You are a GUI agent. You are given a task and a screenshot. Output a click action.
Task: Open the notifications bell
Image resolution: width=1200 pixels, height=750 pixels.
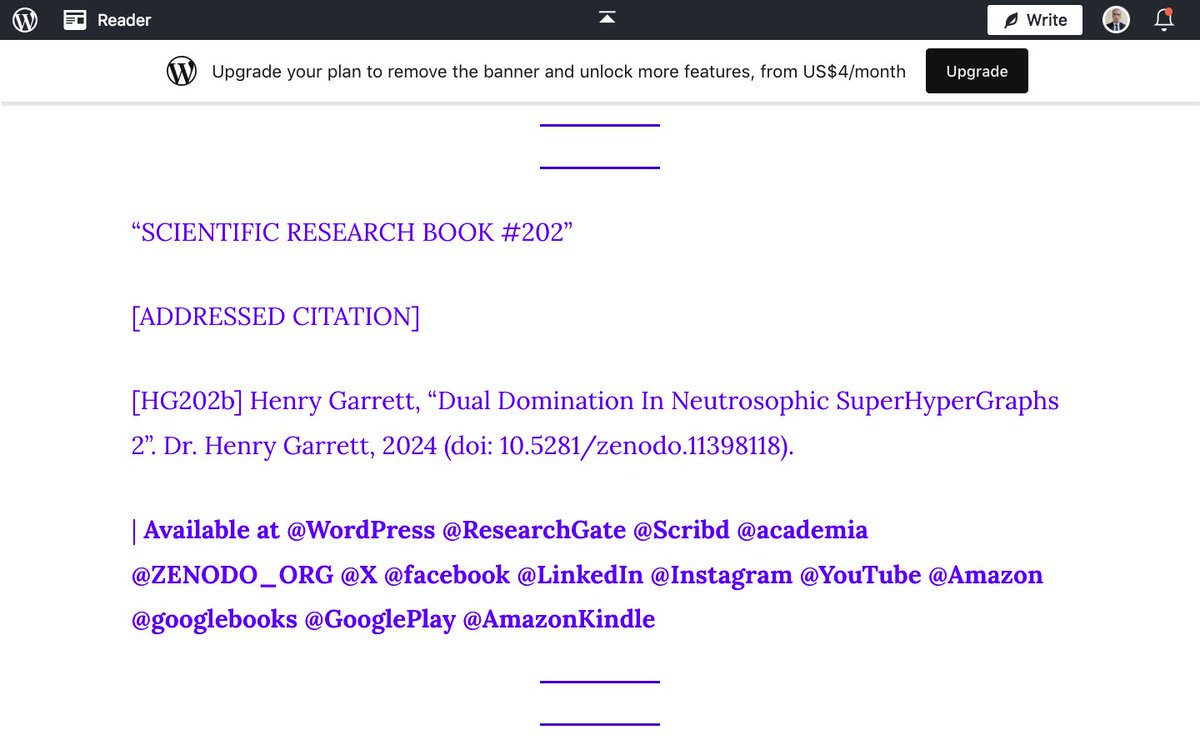(1164, 20)
